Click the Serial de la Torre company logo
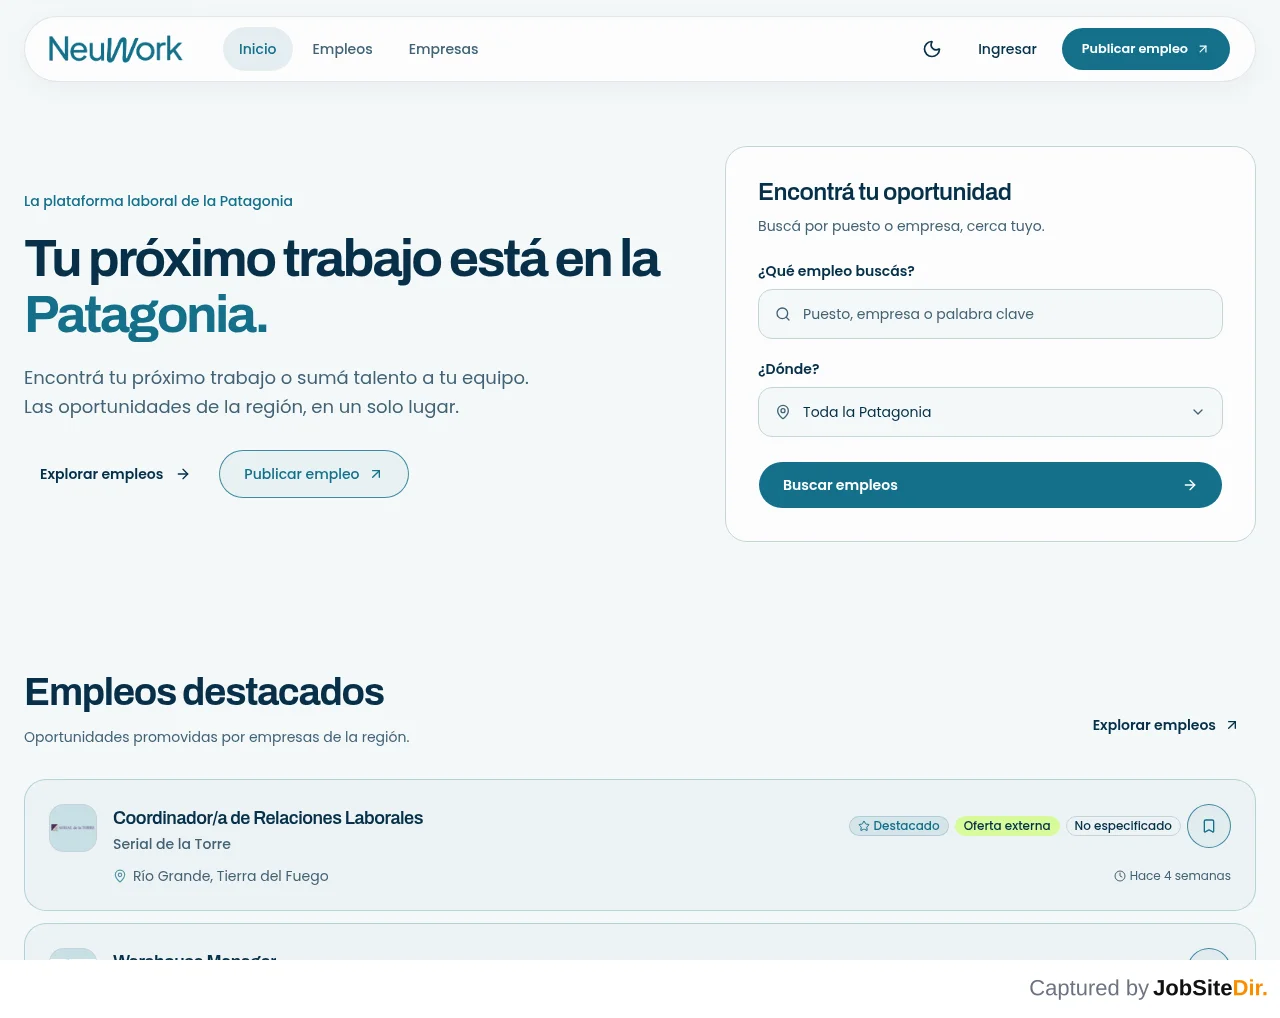 [x=73, y=828]
